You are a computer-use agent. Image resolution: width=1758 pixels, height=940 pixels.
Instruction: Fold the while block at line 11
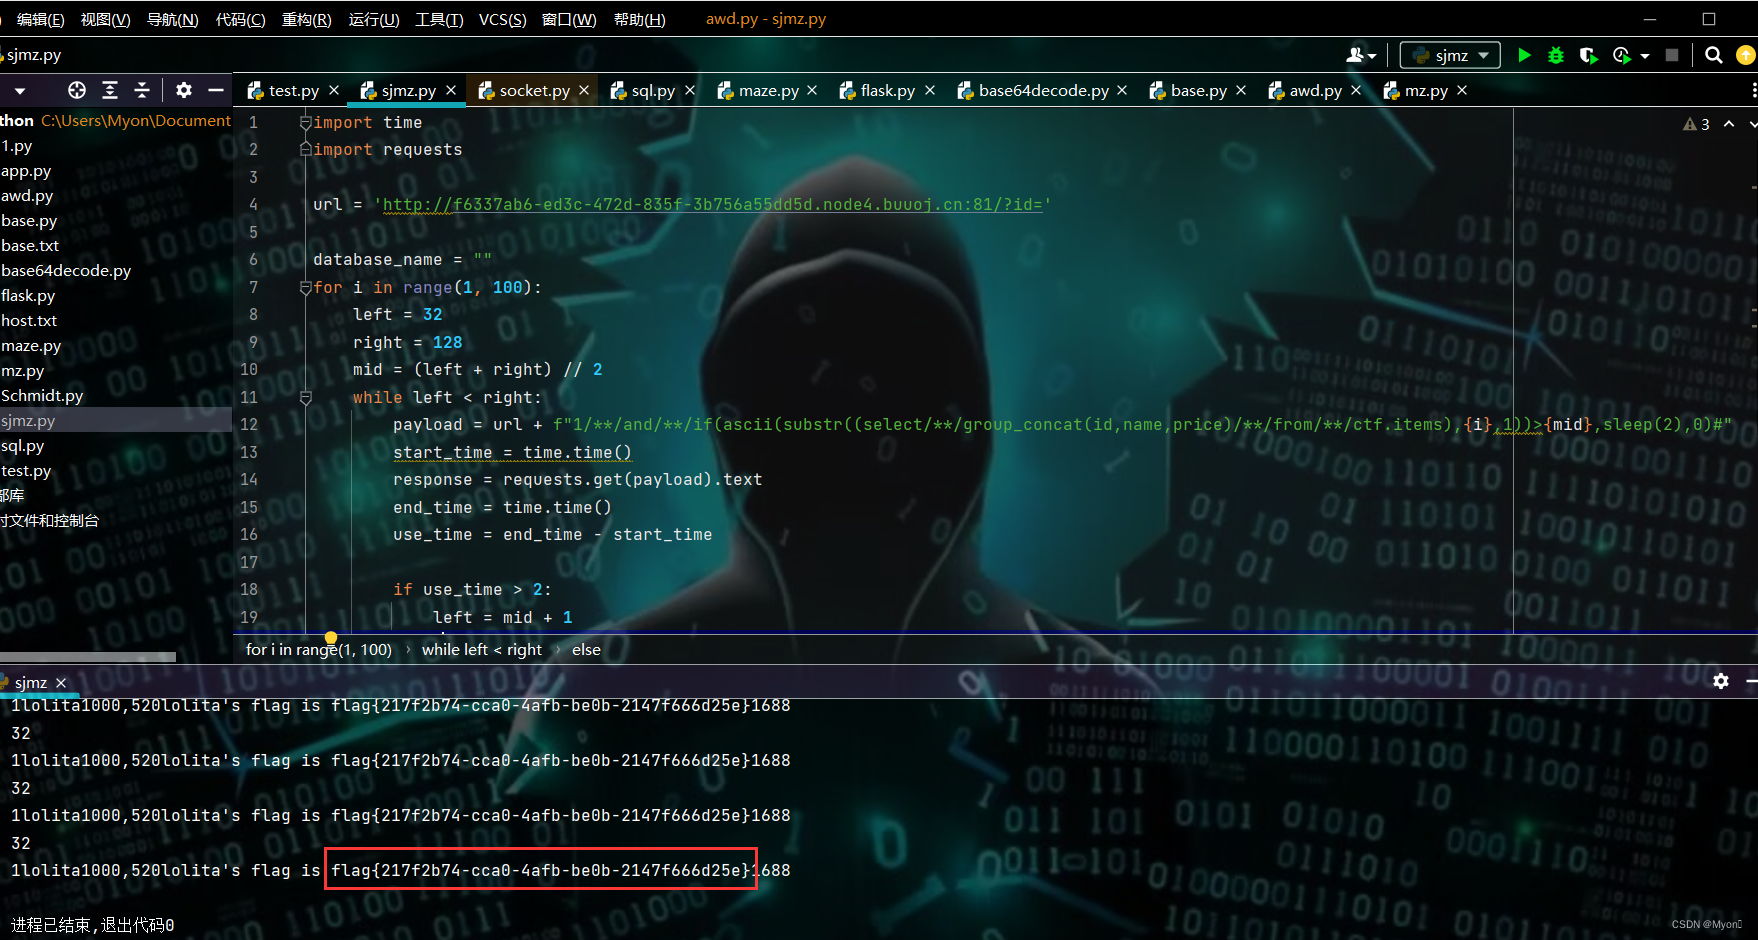(x=305, y=397)
